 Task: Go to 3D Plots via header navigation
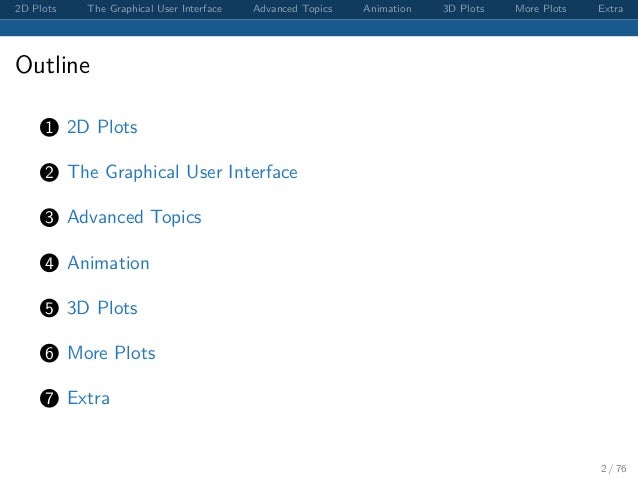point(463,9)
